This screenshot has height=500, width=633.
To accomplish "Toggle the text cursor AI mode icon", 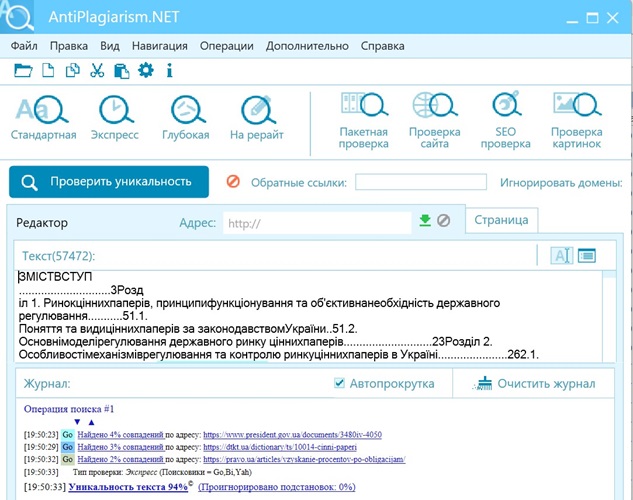I will point(562,255).
